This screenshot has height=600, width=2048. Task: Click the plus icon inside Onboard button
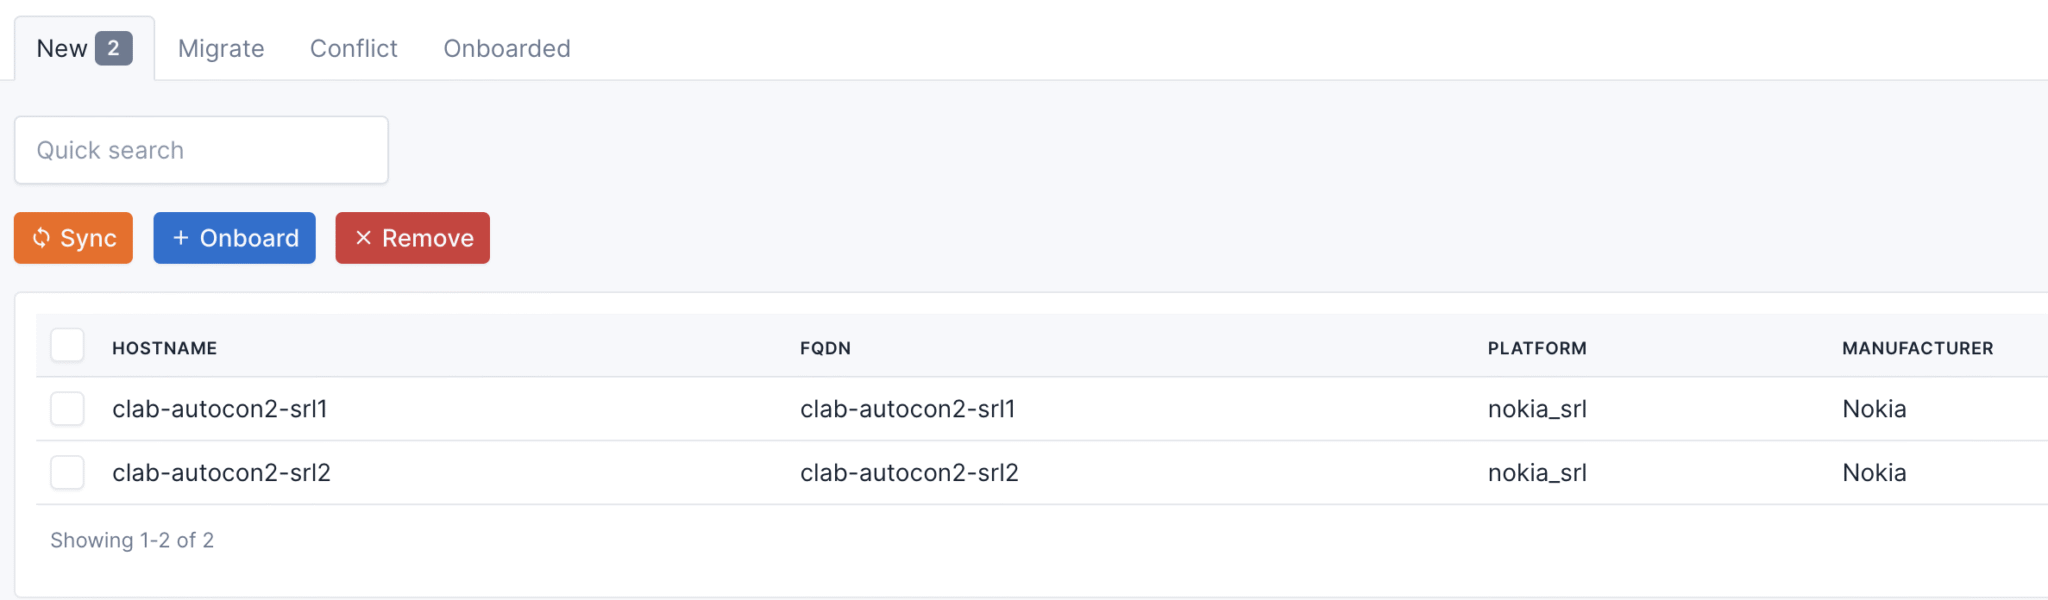[180, 238]
